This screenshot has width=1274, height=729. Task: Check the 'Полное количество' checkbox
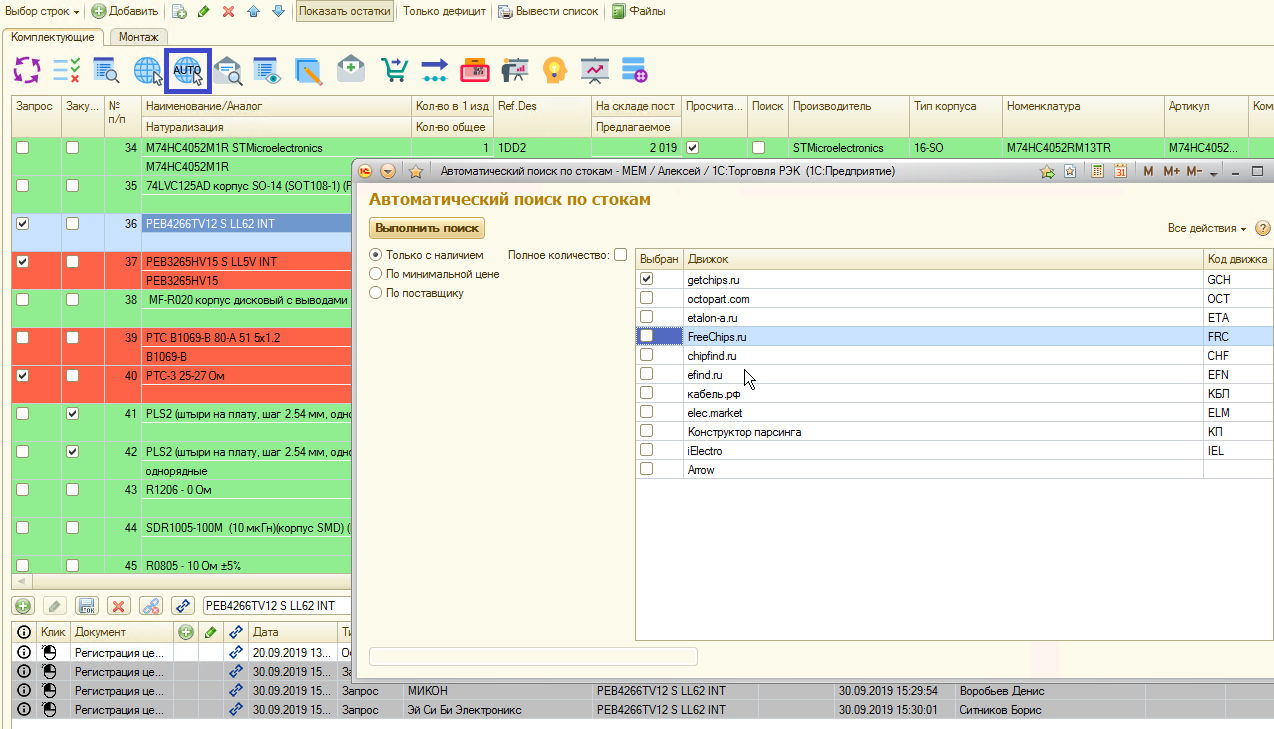pyautogui.click(x=620, y=255)
